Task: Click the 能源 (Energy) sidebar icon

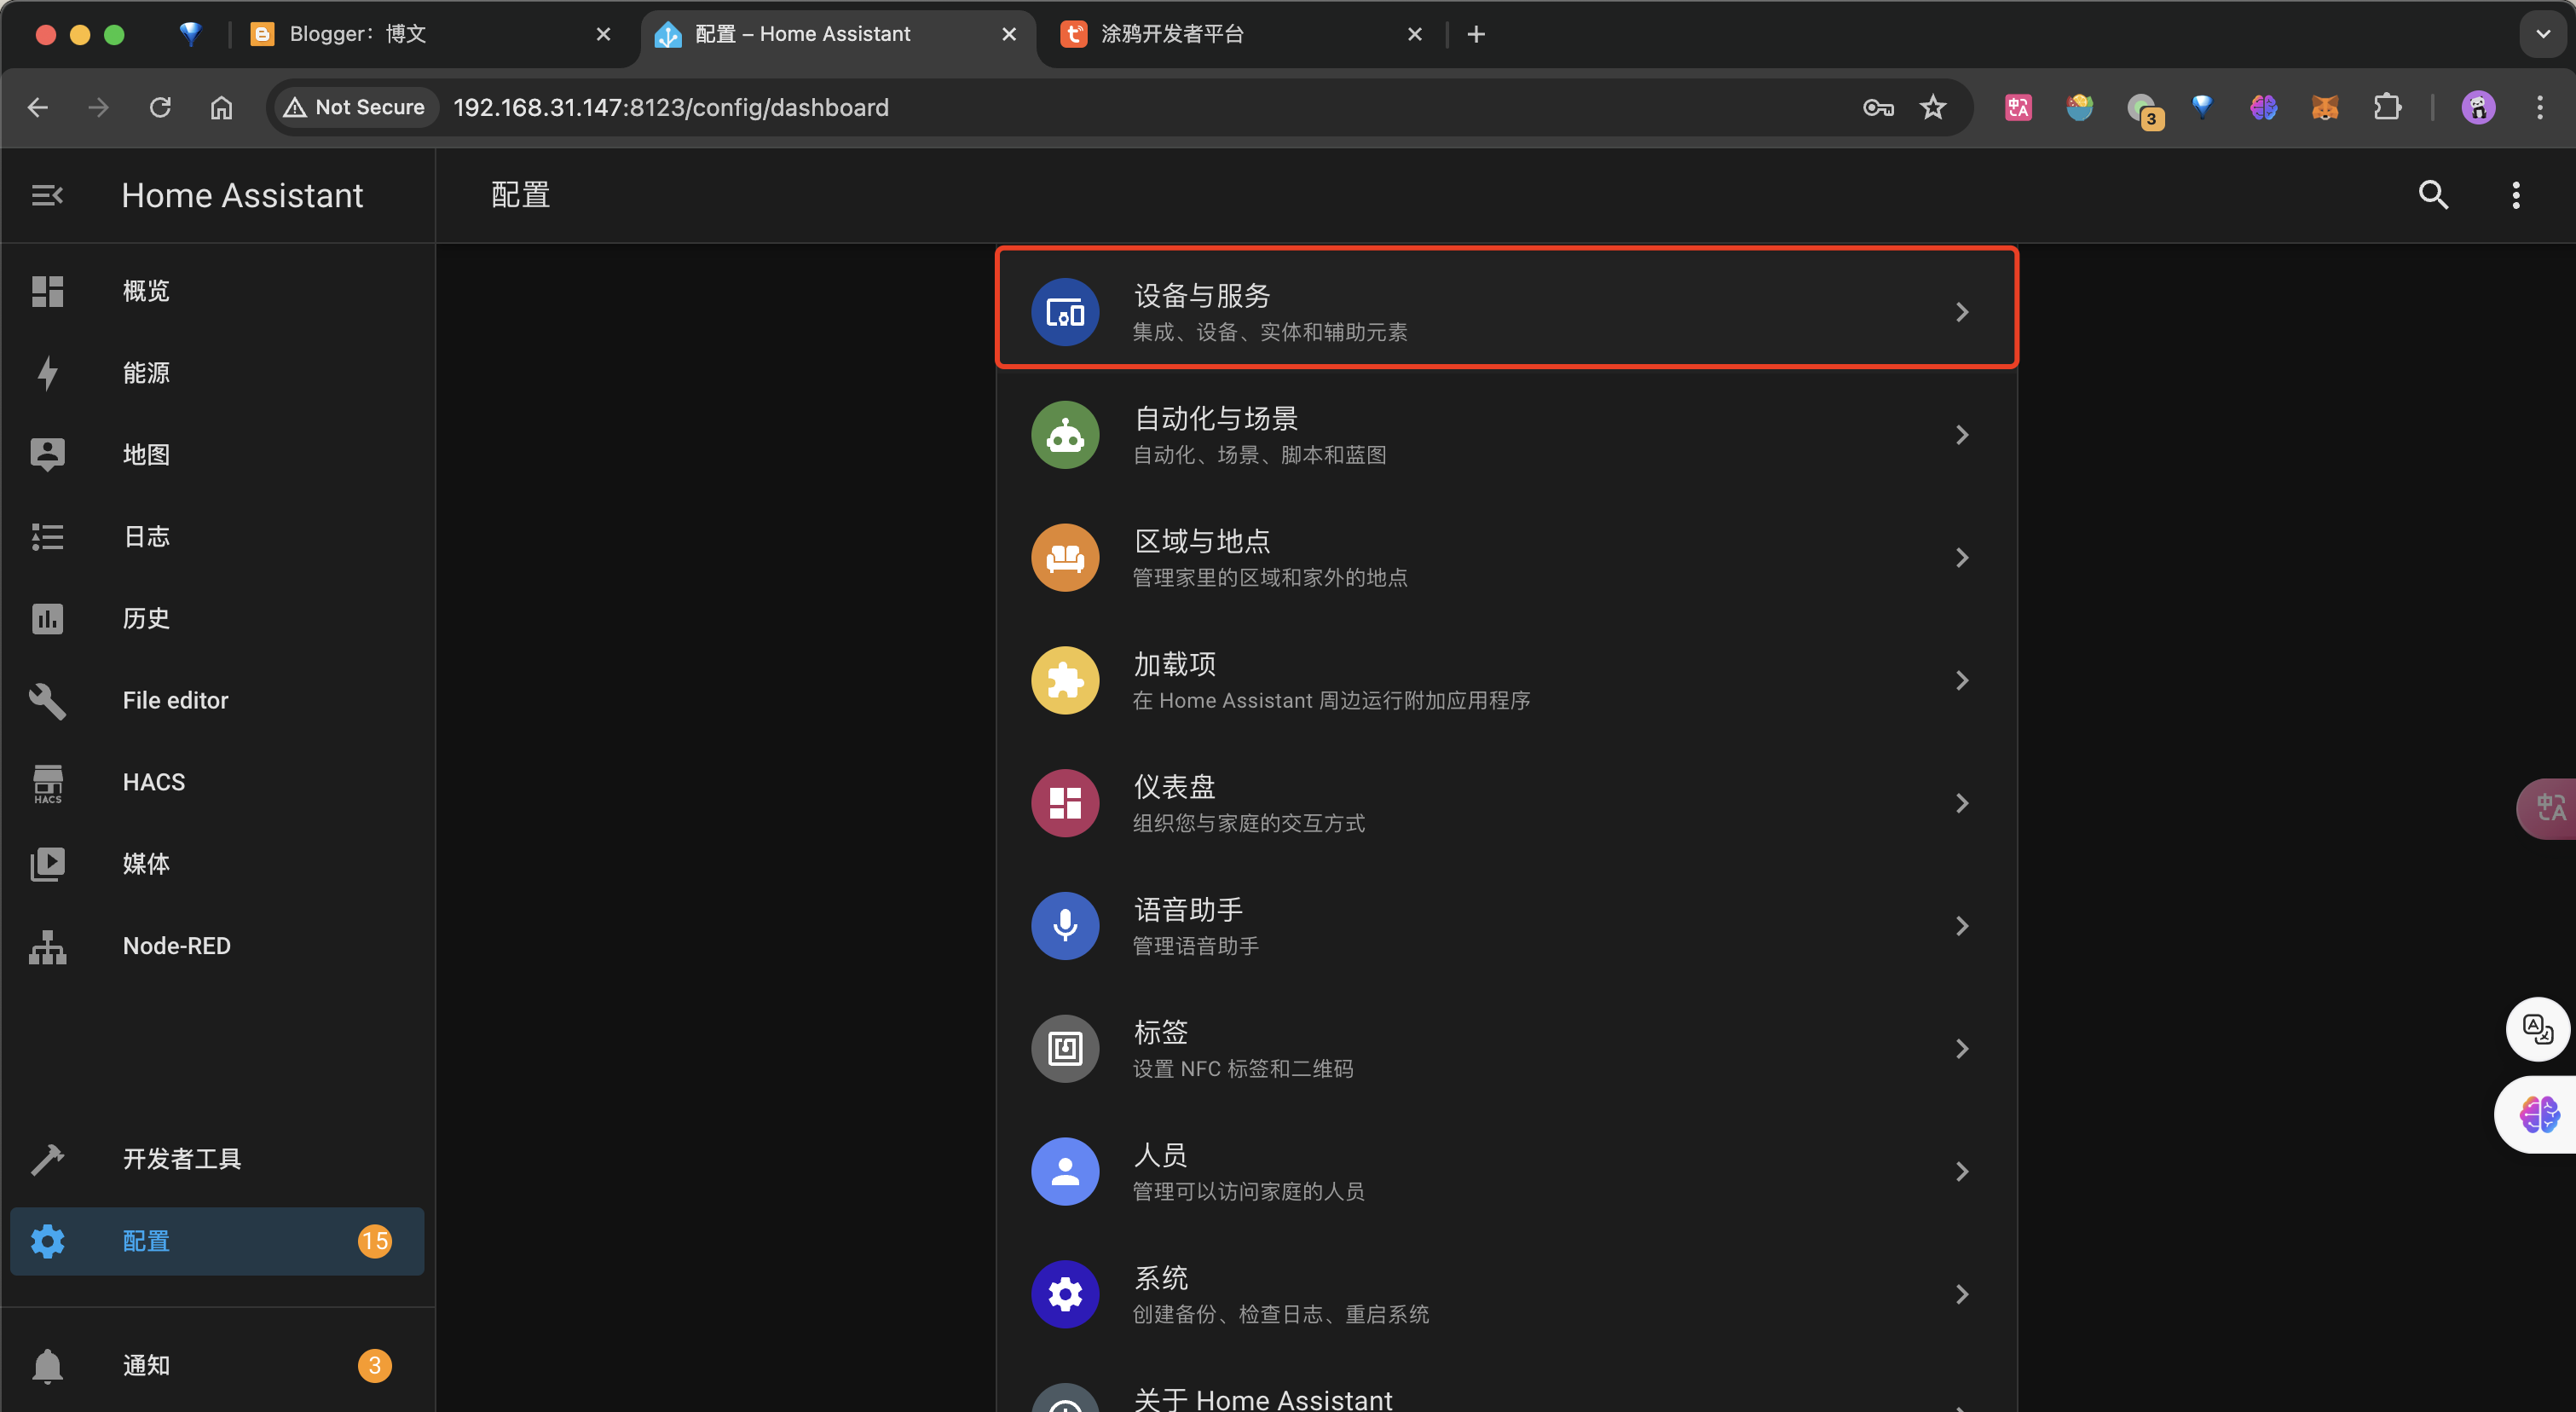Action: point(47,372)
